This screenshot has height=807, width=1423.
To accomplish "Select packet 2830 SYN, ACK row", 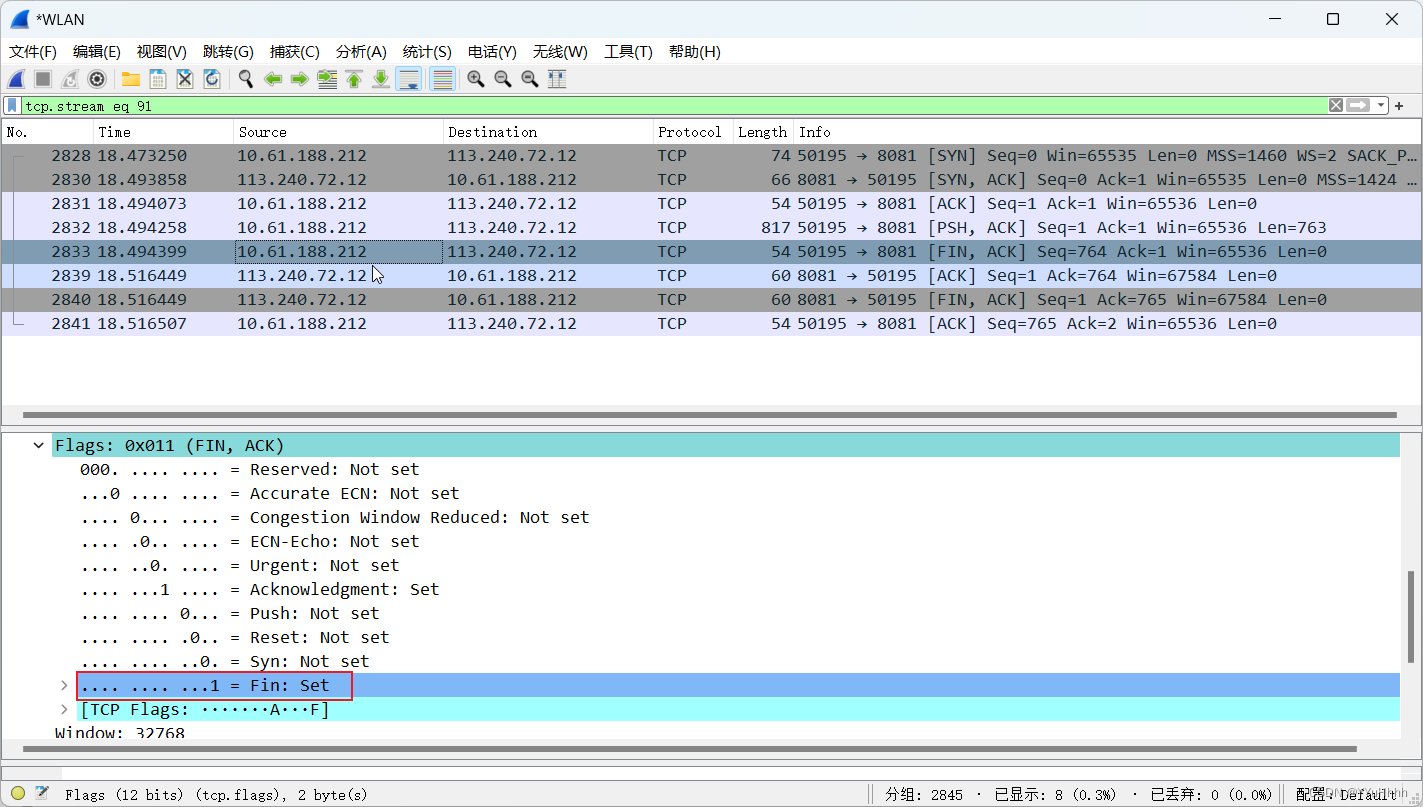I will (711, 180).
